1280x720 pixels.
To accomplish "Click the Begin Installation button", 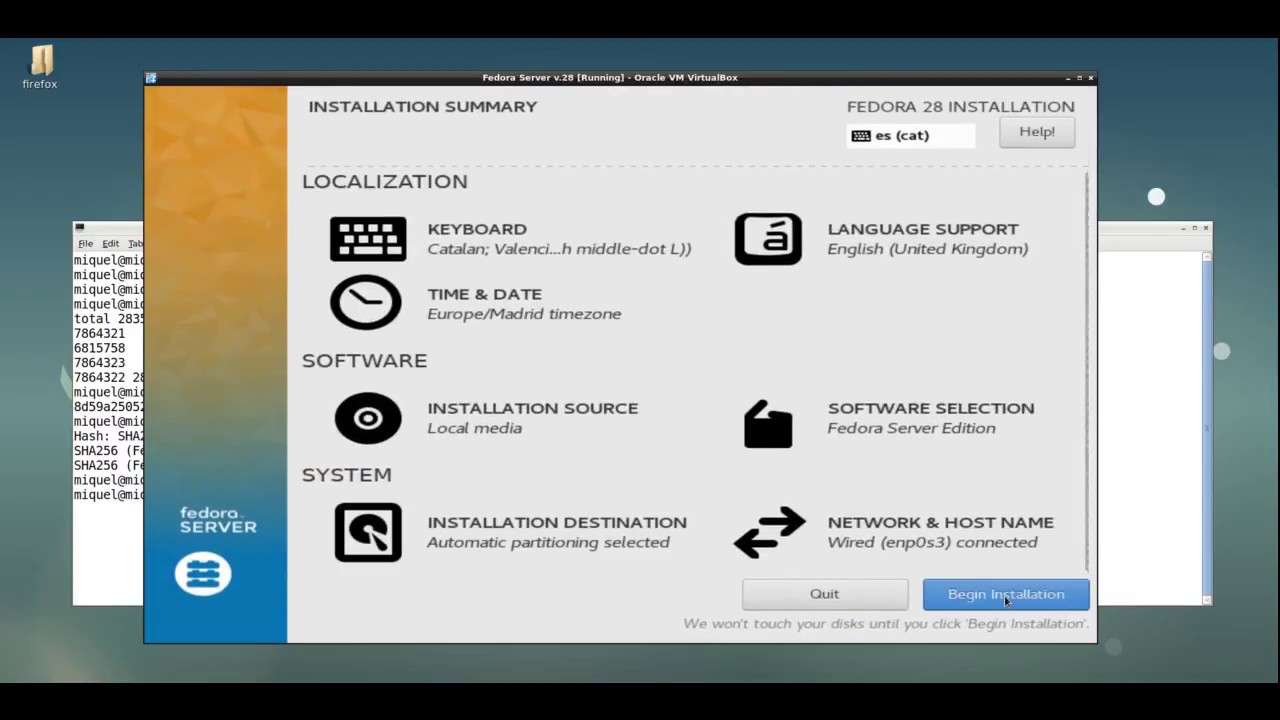I will [x=1006, y=594].
